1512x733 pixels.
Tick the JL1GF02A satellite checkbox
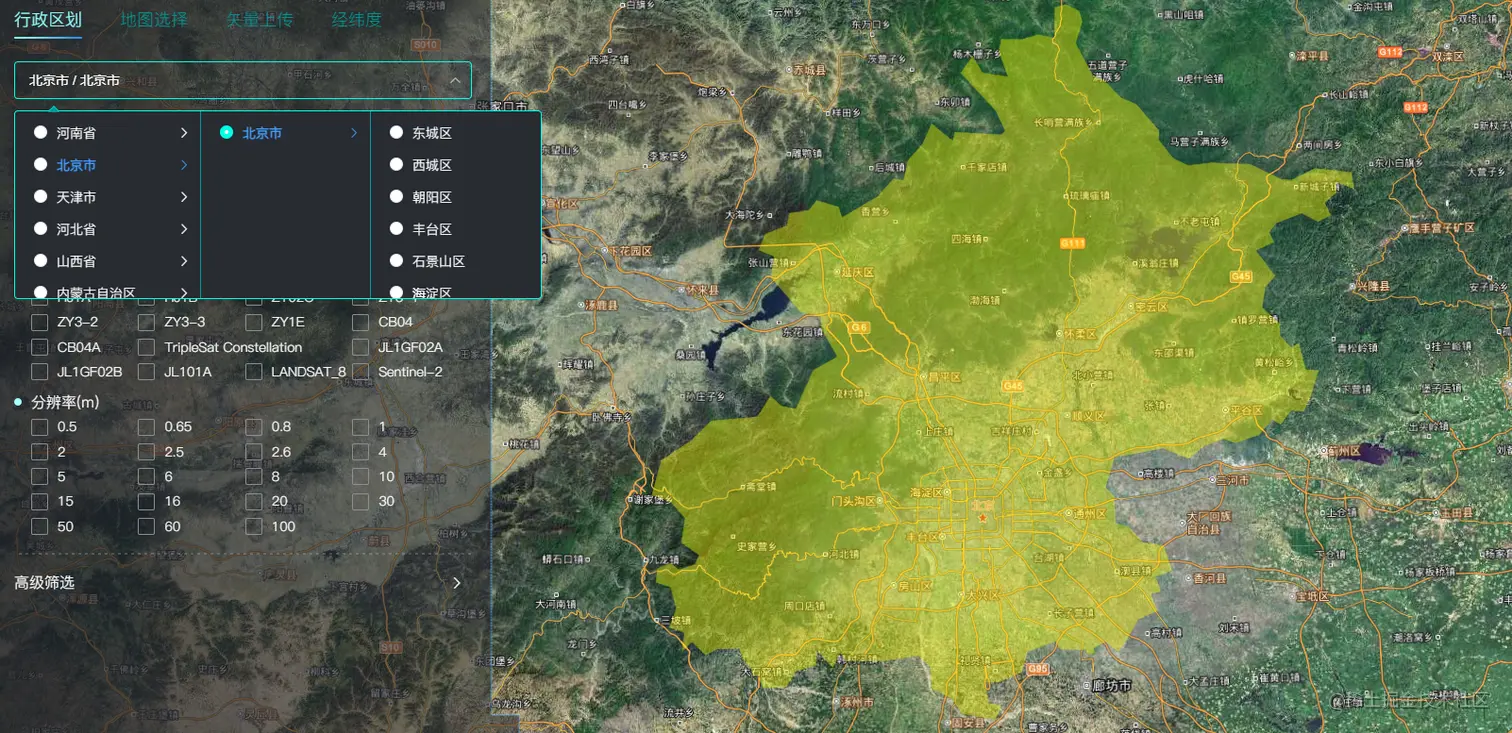(361, 347)
